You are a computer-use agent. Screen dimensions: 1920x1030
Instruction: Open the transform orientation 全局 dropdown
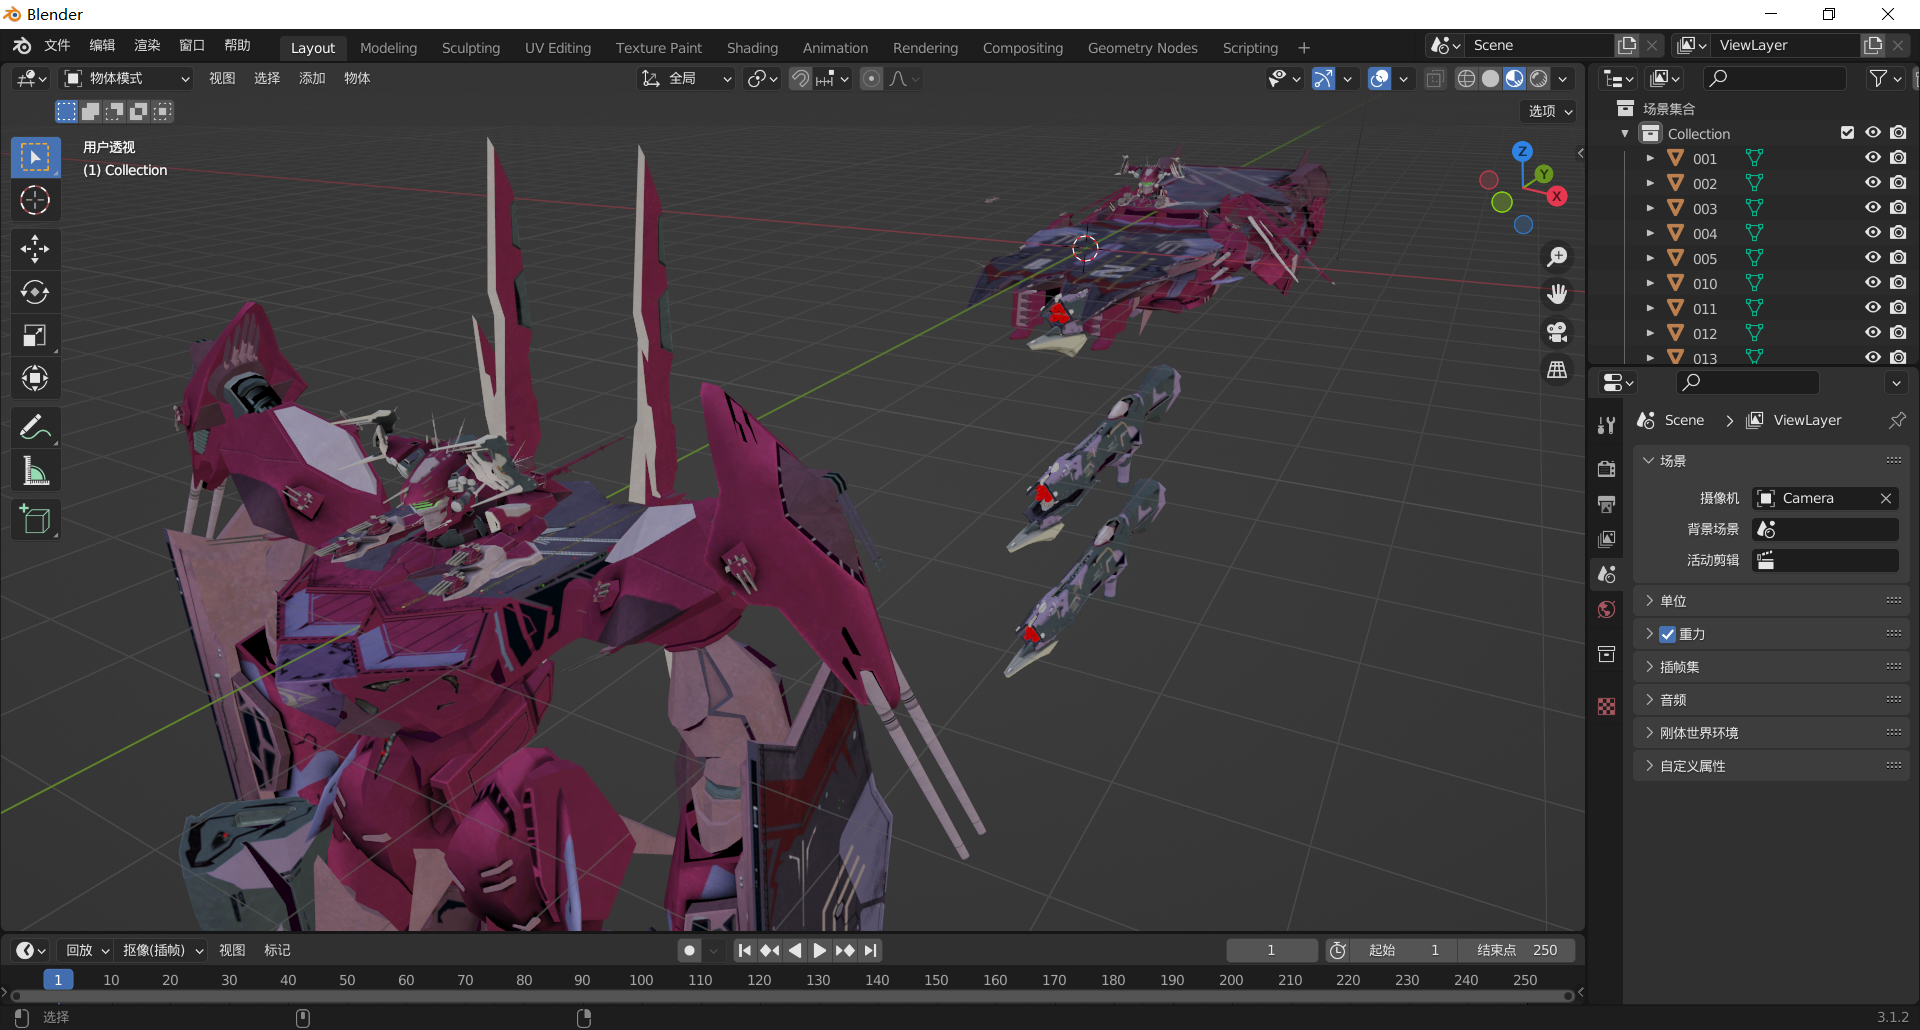pyautogui.click(x=686, y=78)
